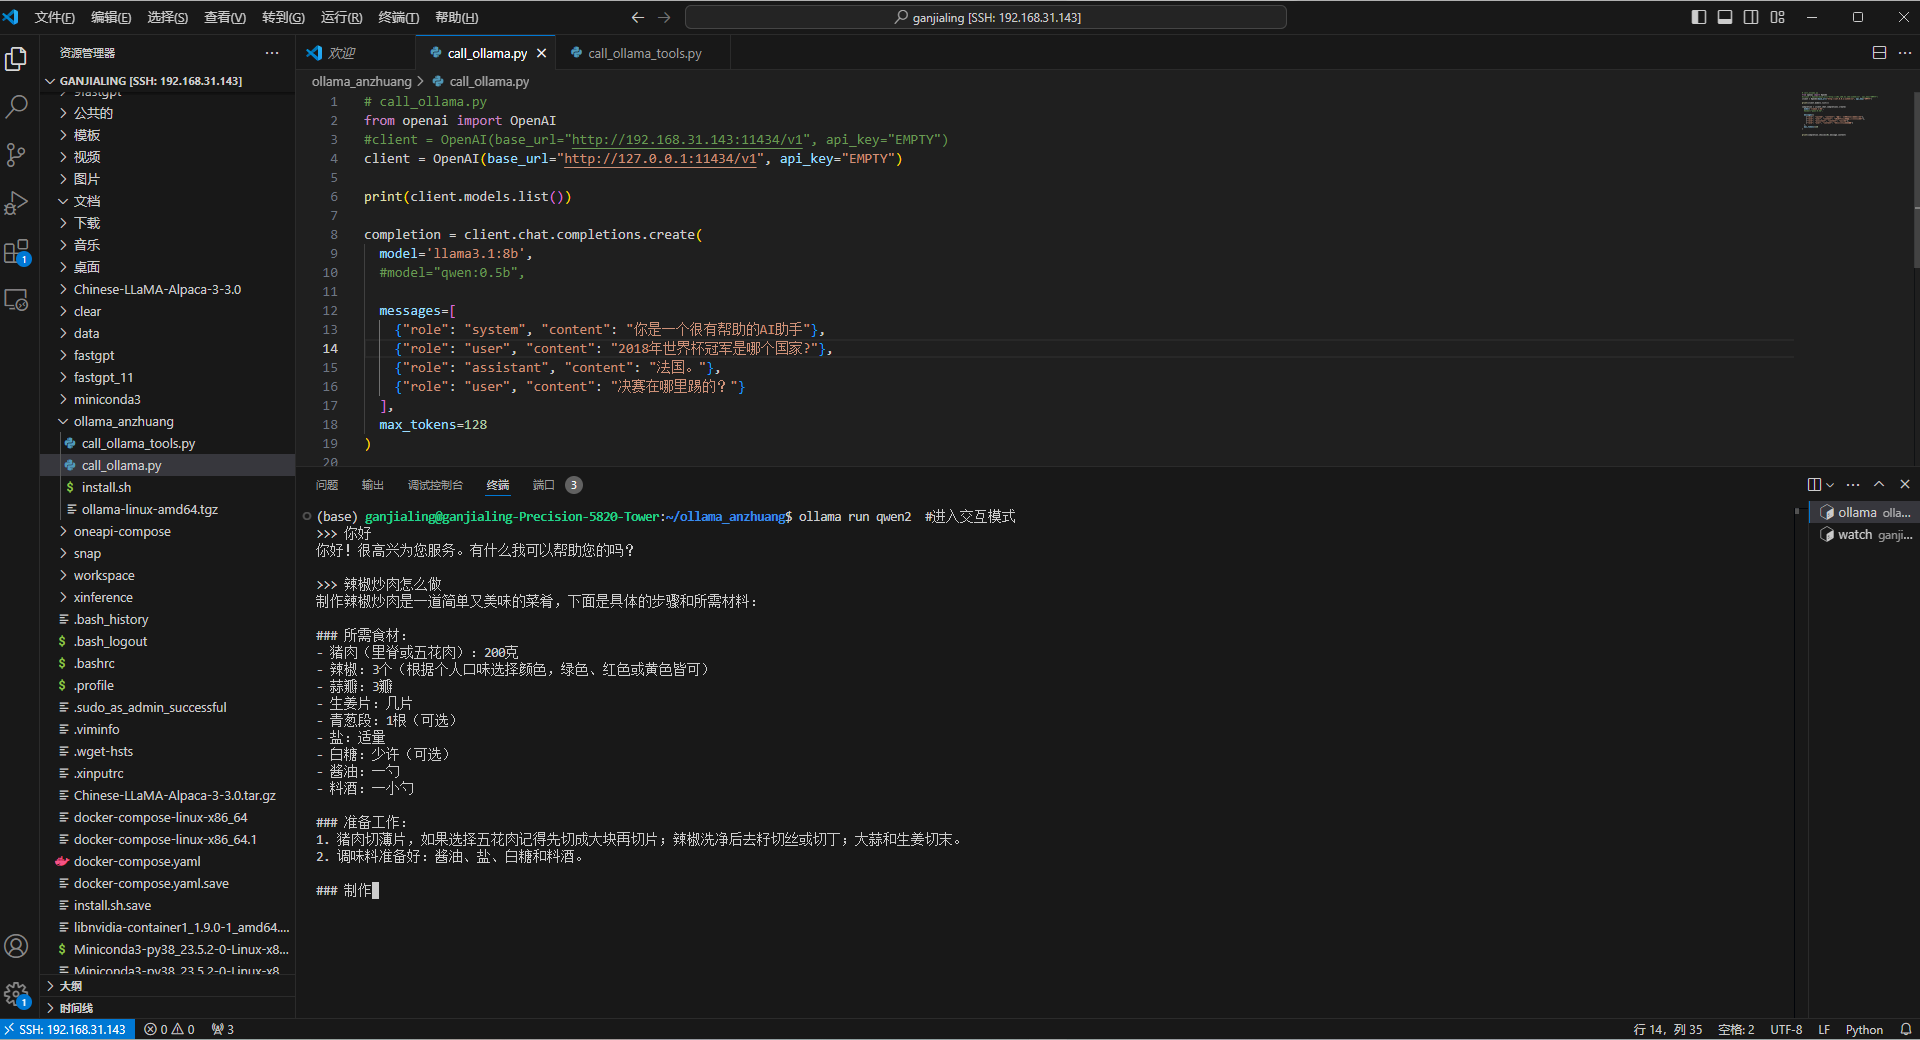1920x1040 pixels.
Task: Open Source Control view
Action: point(16,155)
